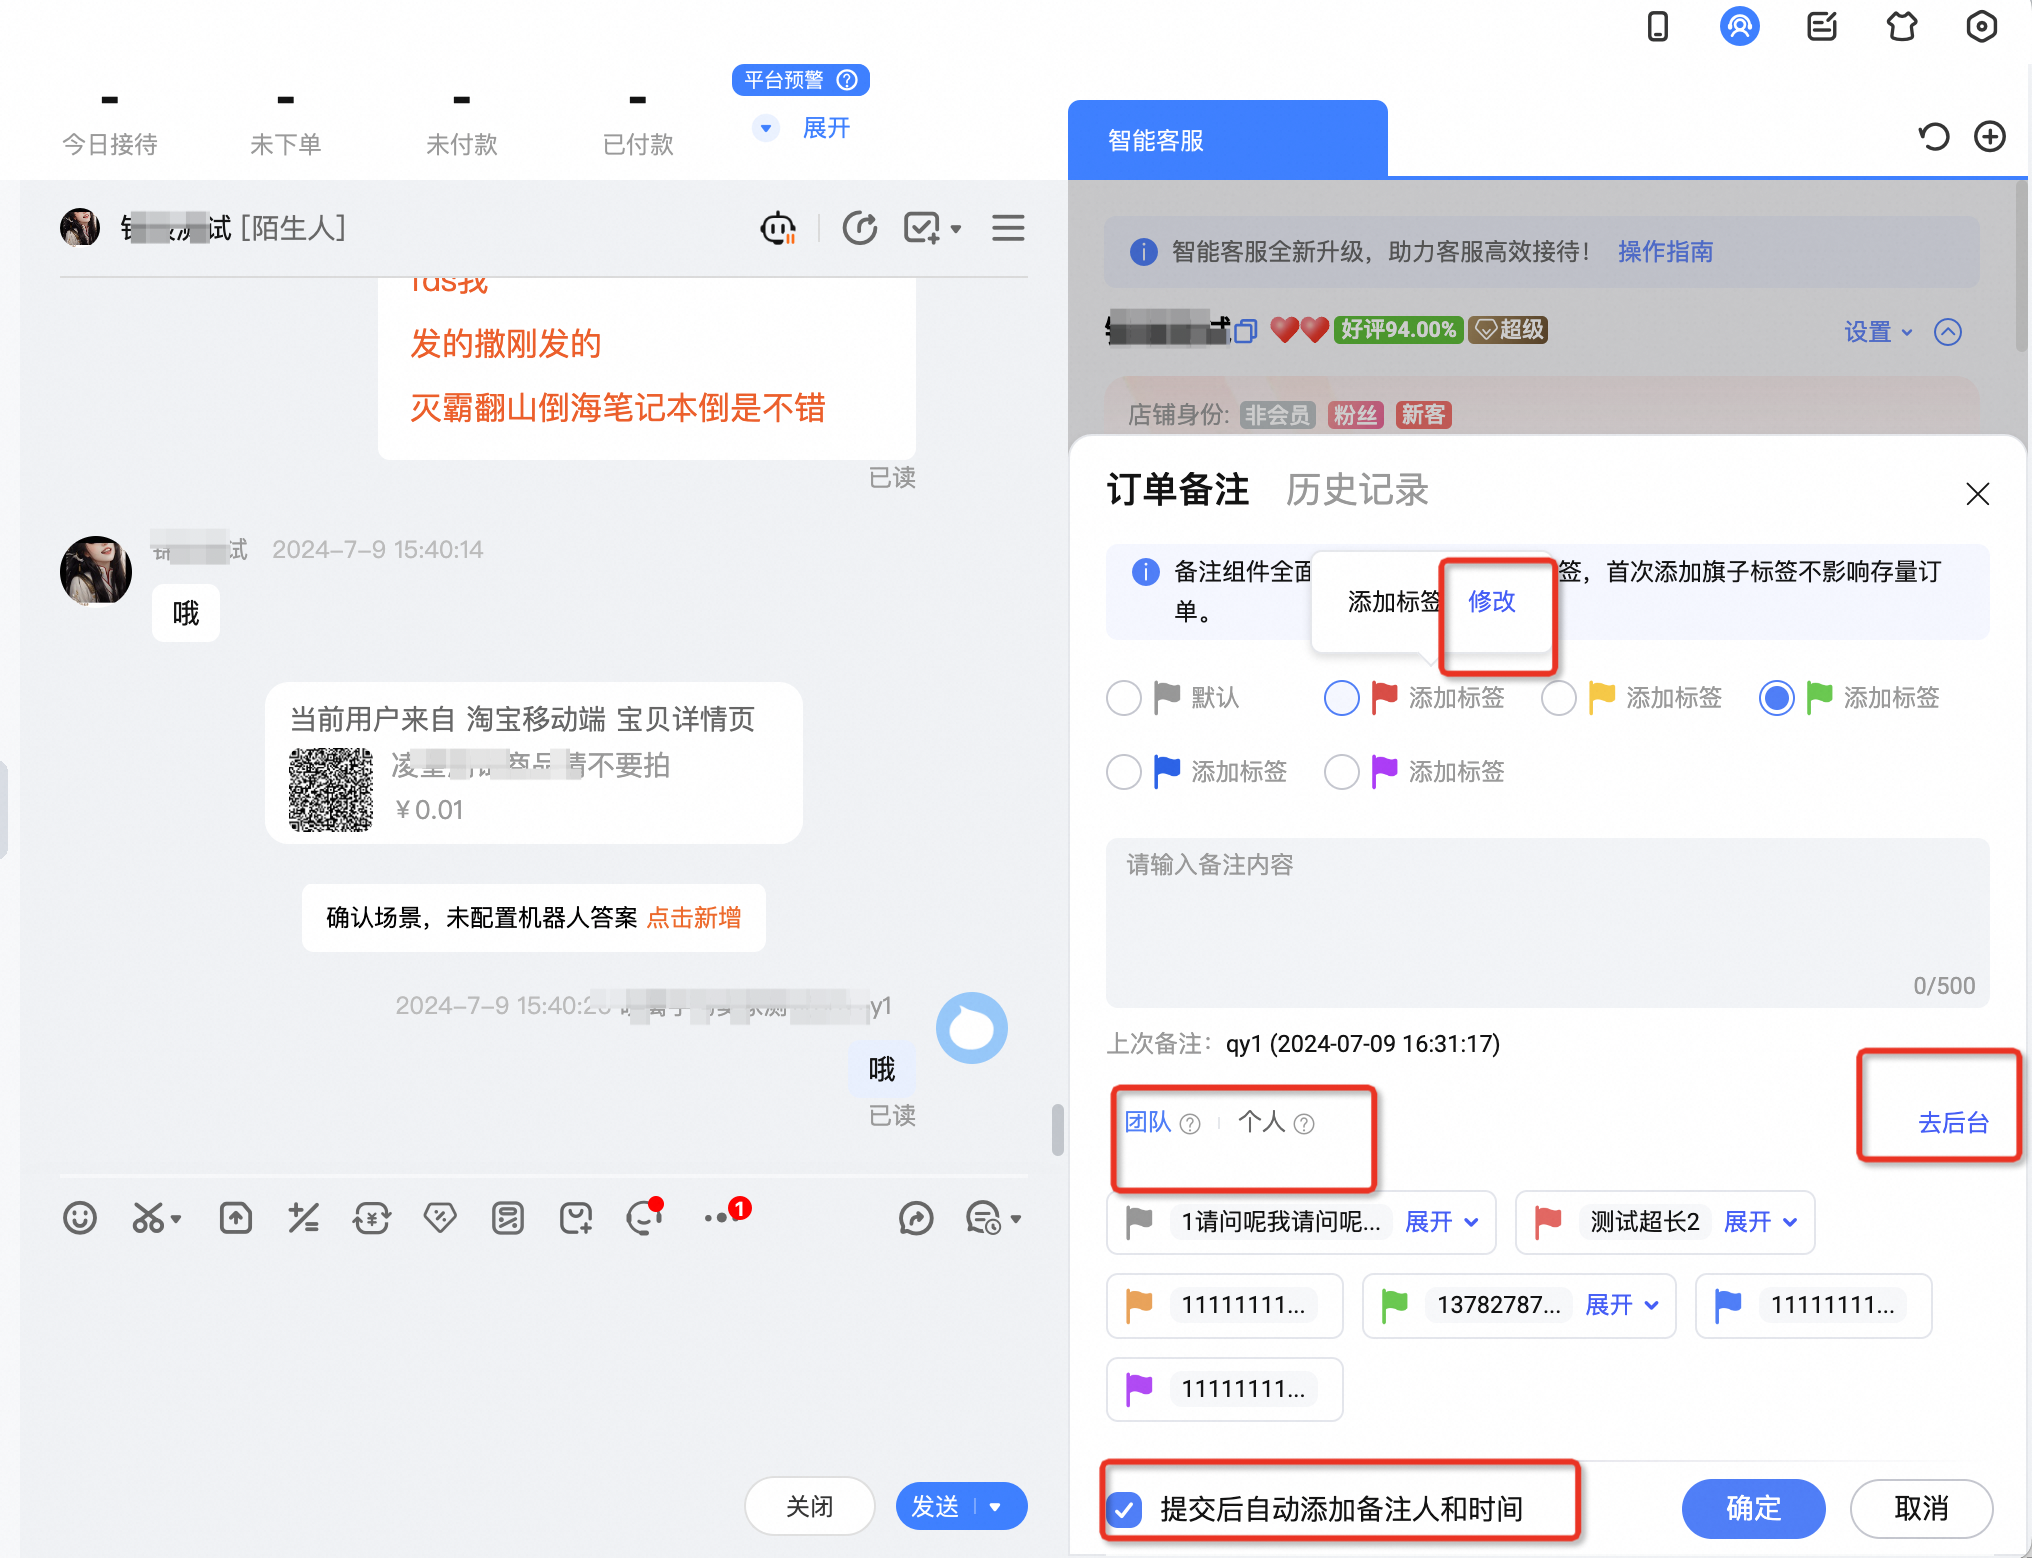This screenshot has width=2032, height=1558.
Task: Expand the 测试超长2 note template
Action: (1760, 1222)
